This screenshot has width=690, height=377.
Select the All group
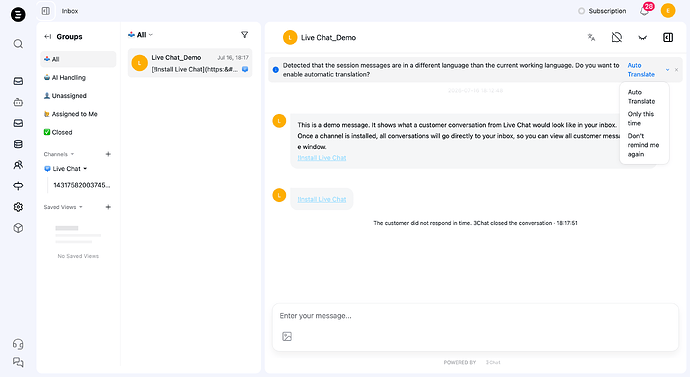point(78,59)
